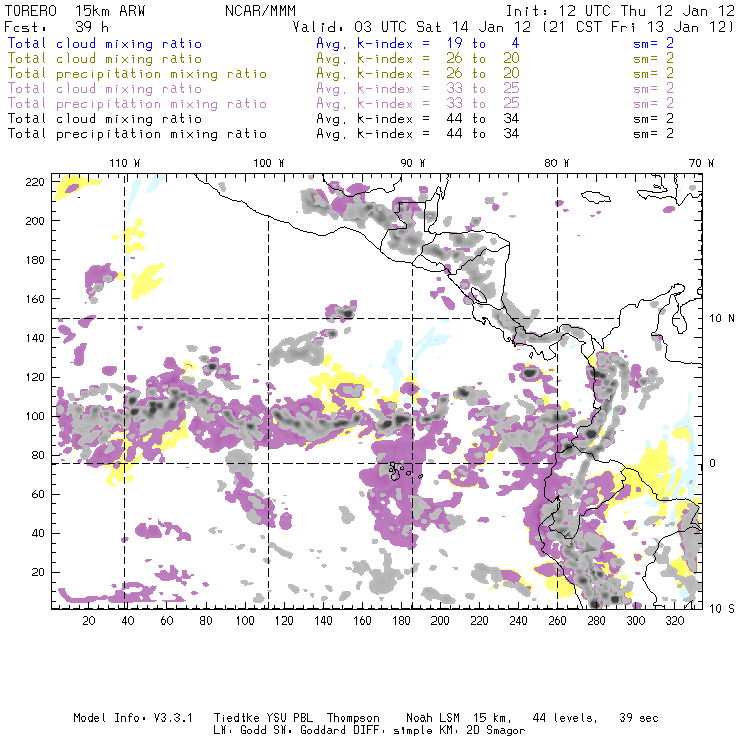Click the y-axis '120' tick label
The image size is (740, 740).
(35, 377)
